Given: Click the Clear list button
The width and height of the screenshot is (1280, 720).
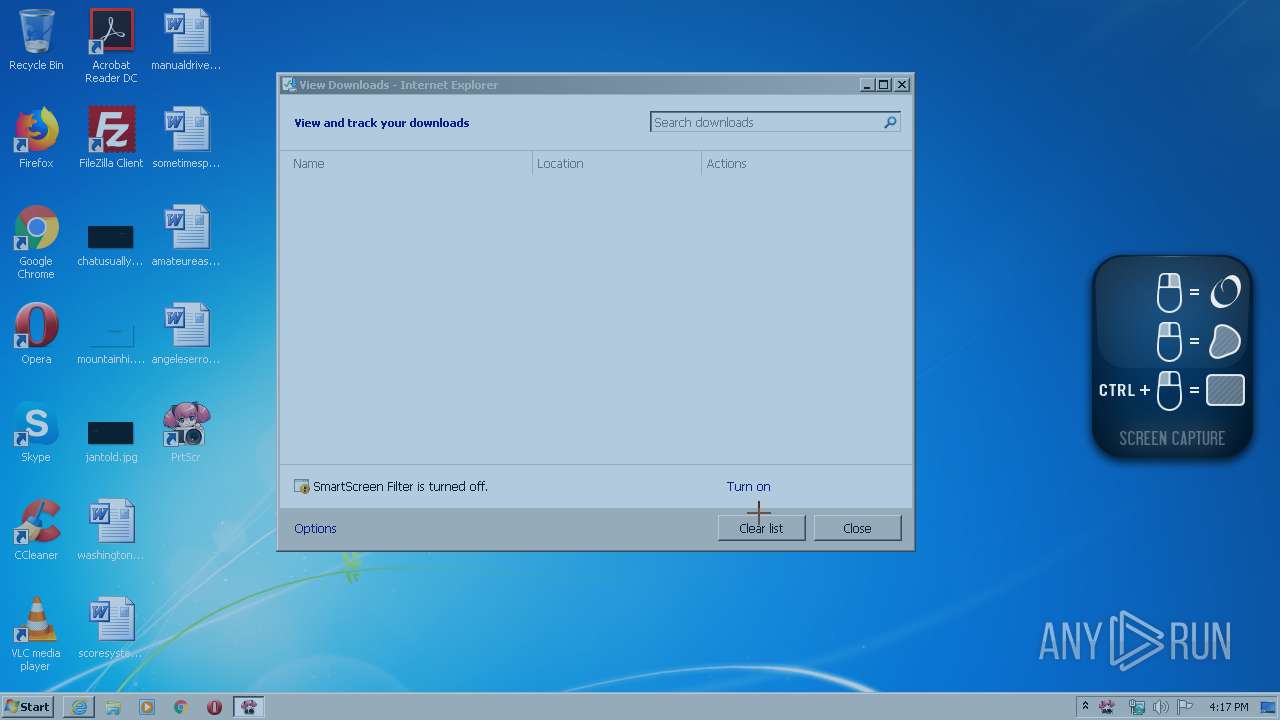Looking at the screenshot, I should pyautogui.click(x=761, y=528).
